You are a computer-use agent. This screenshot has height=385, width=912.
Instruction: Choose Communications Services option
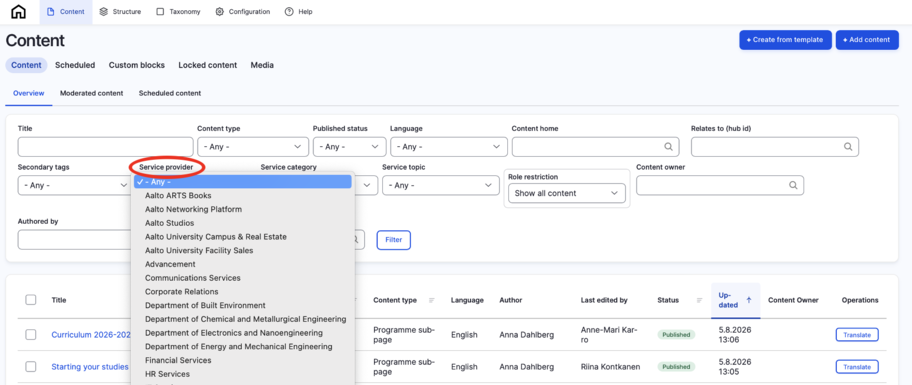[193, 278]
